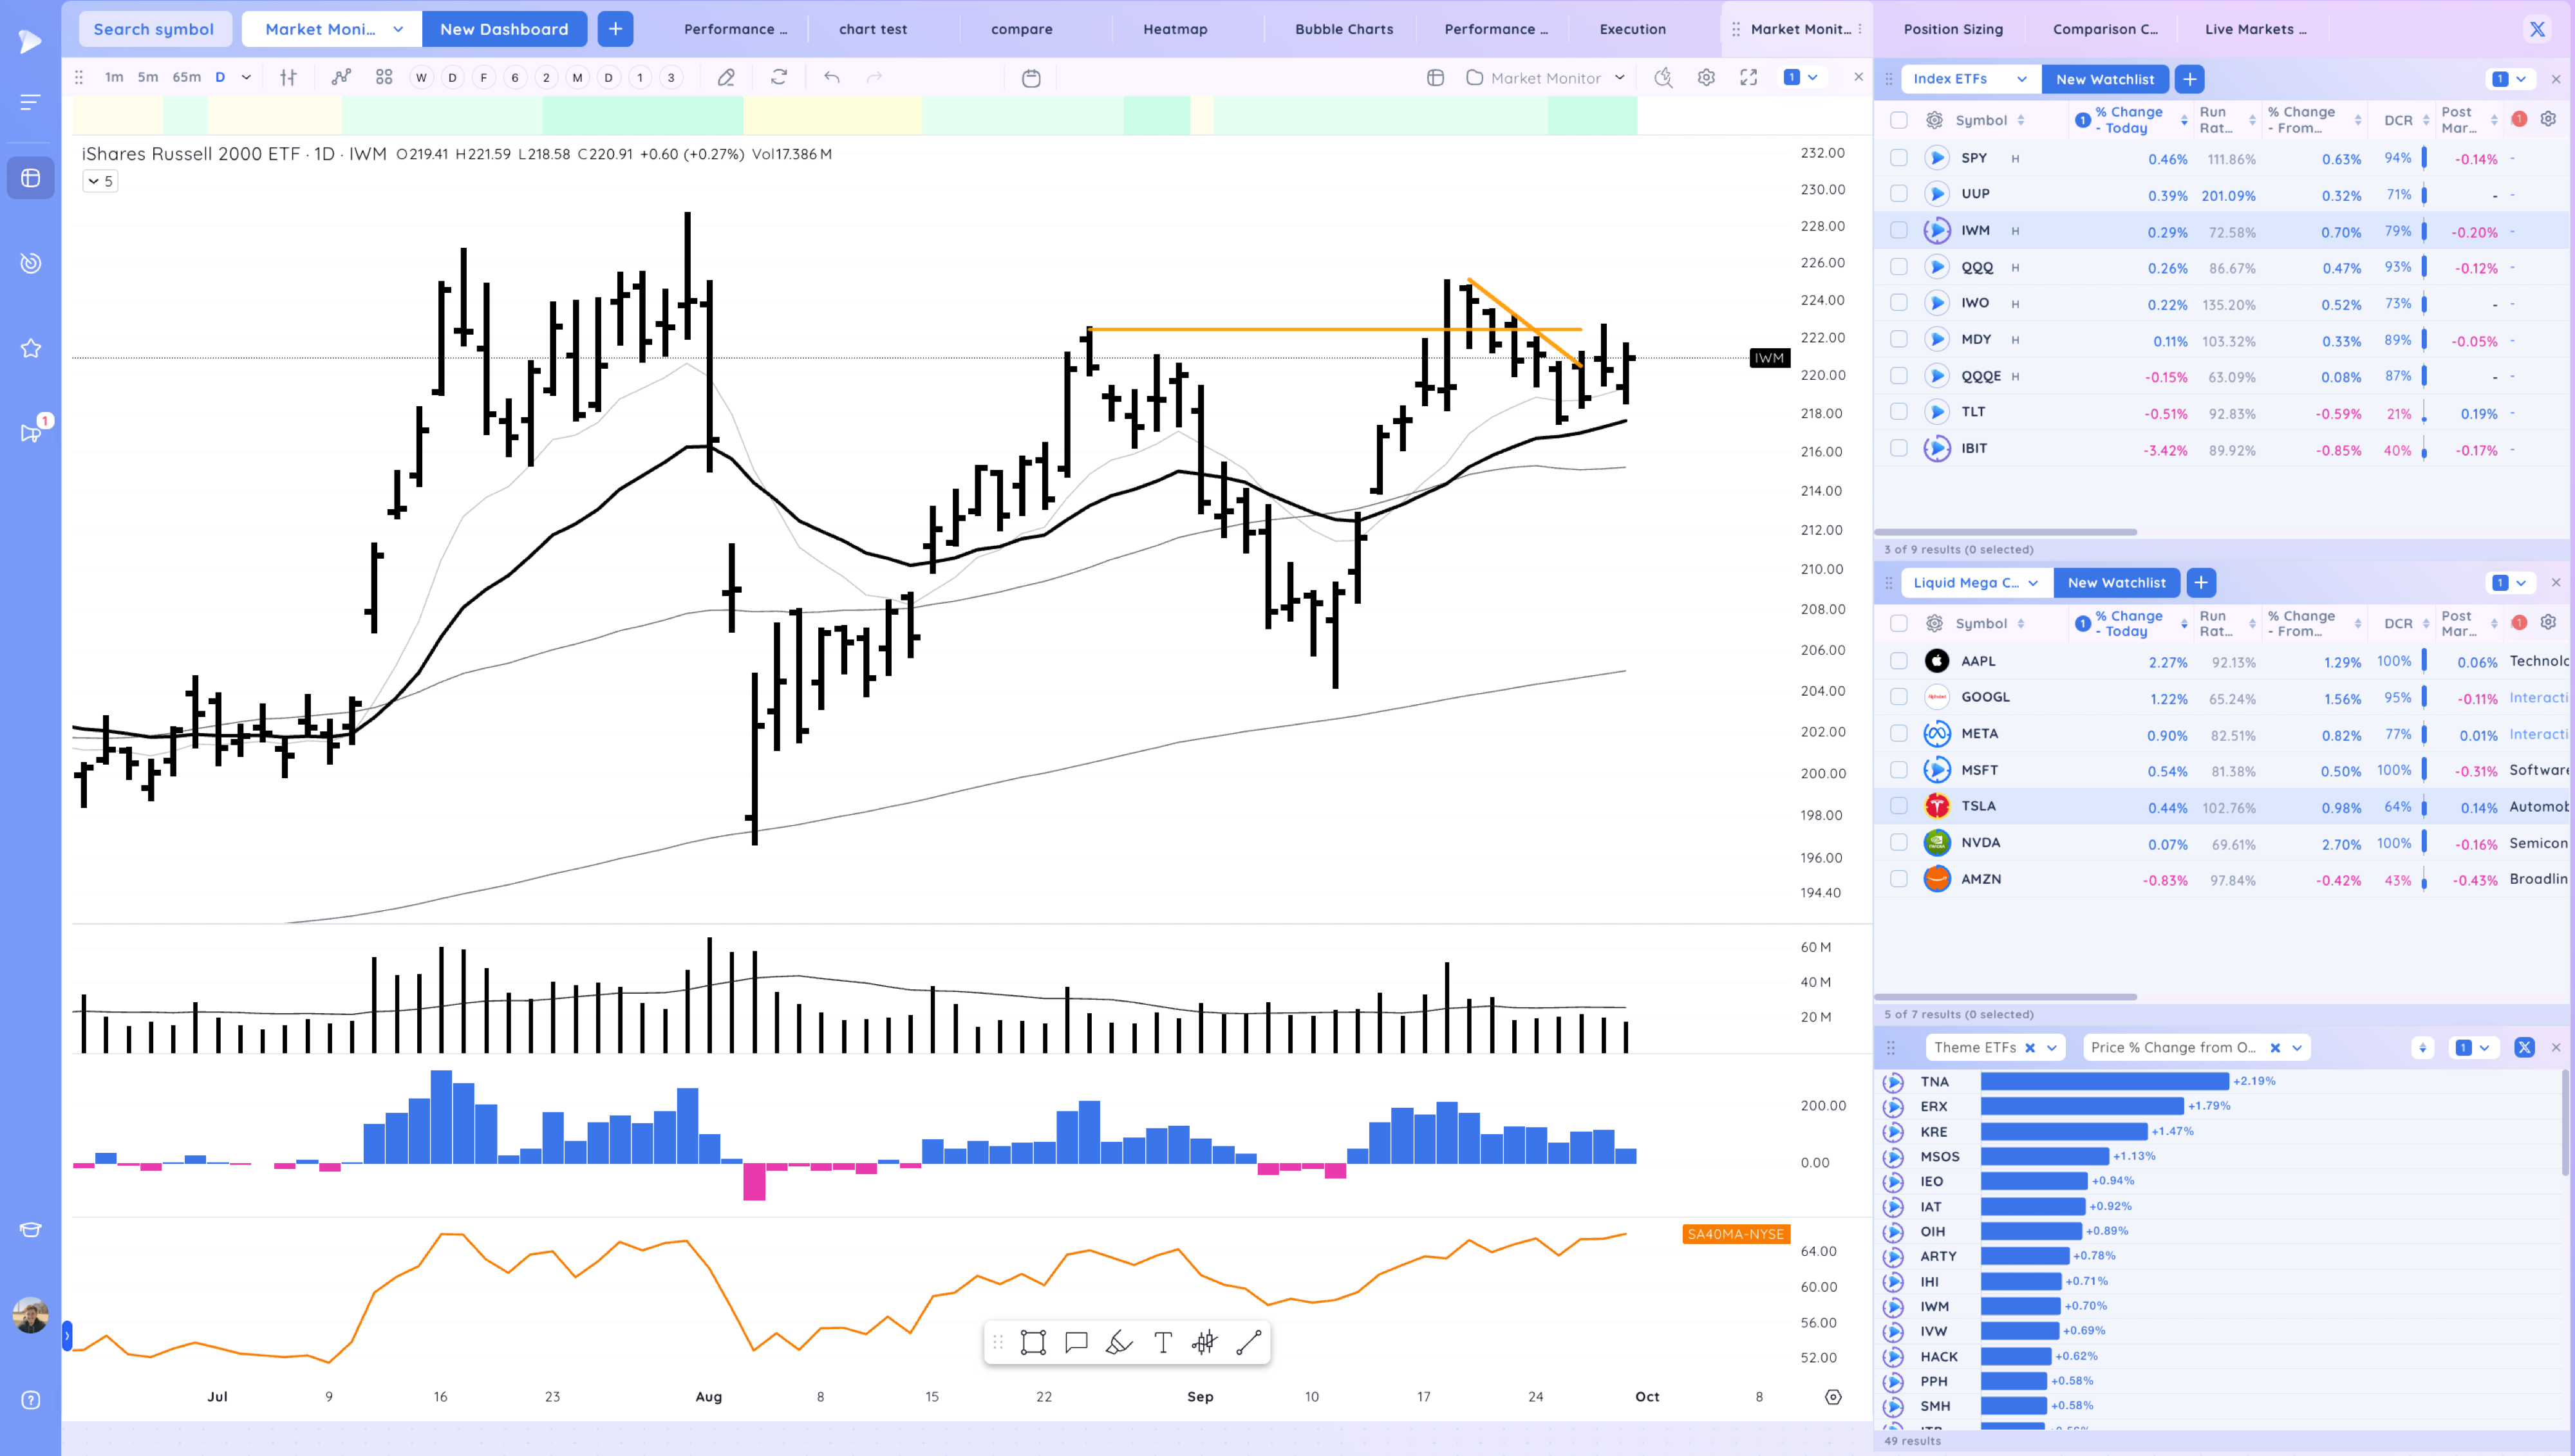Click the New Dashboard button

(504, 29)
